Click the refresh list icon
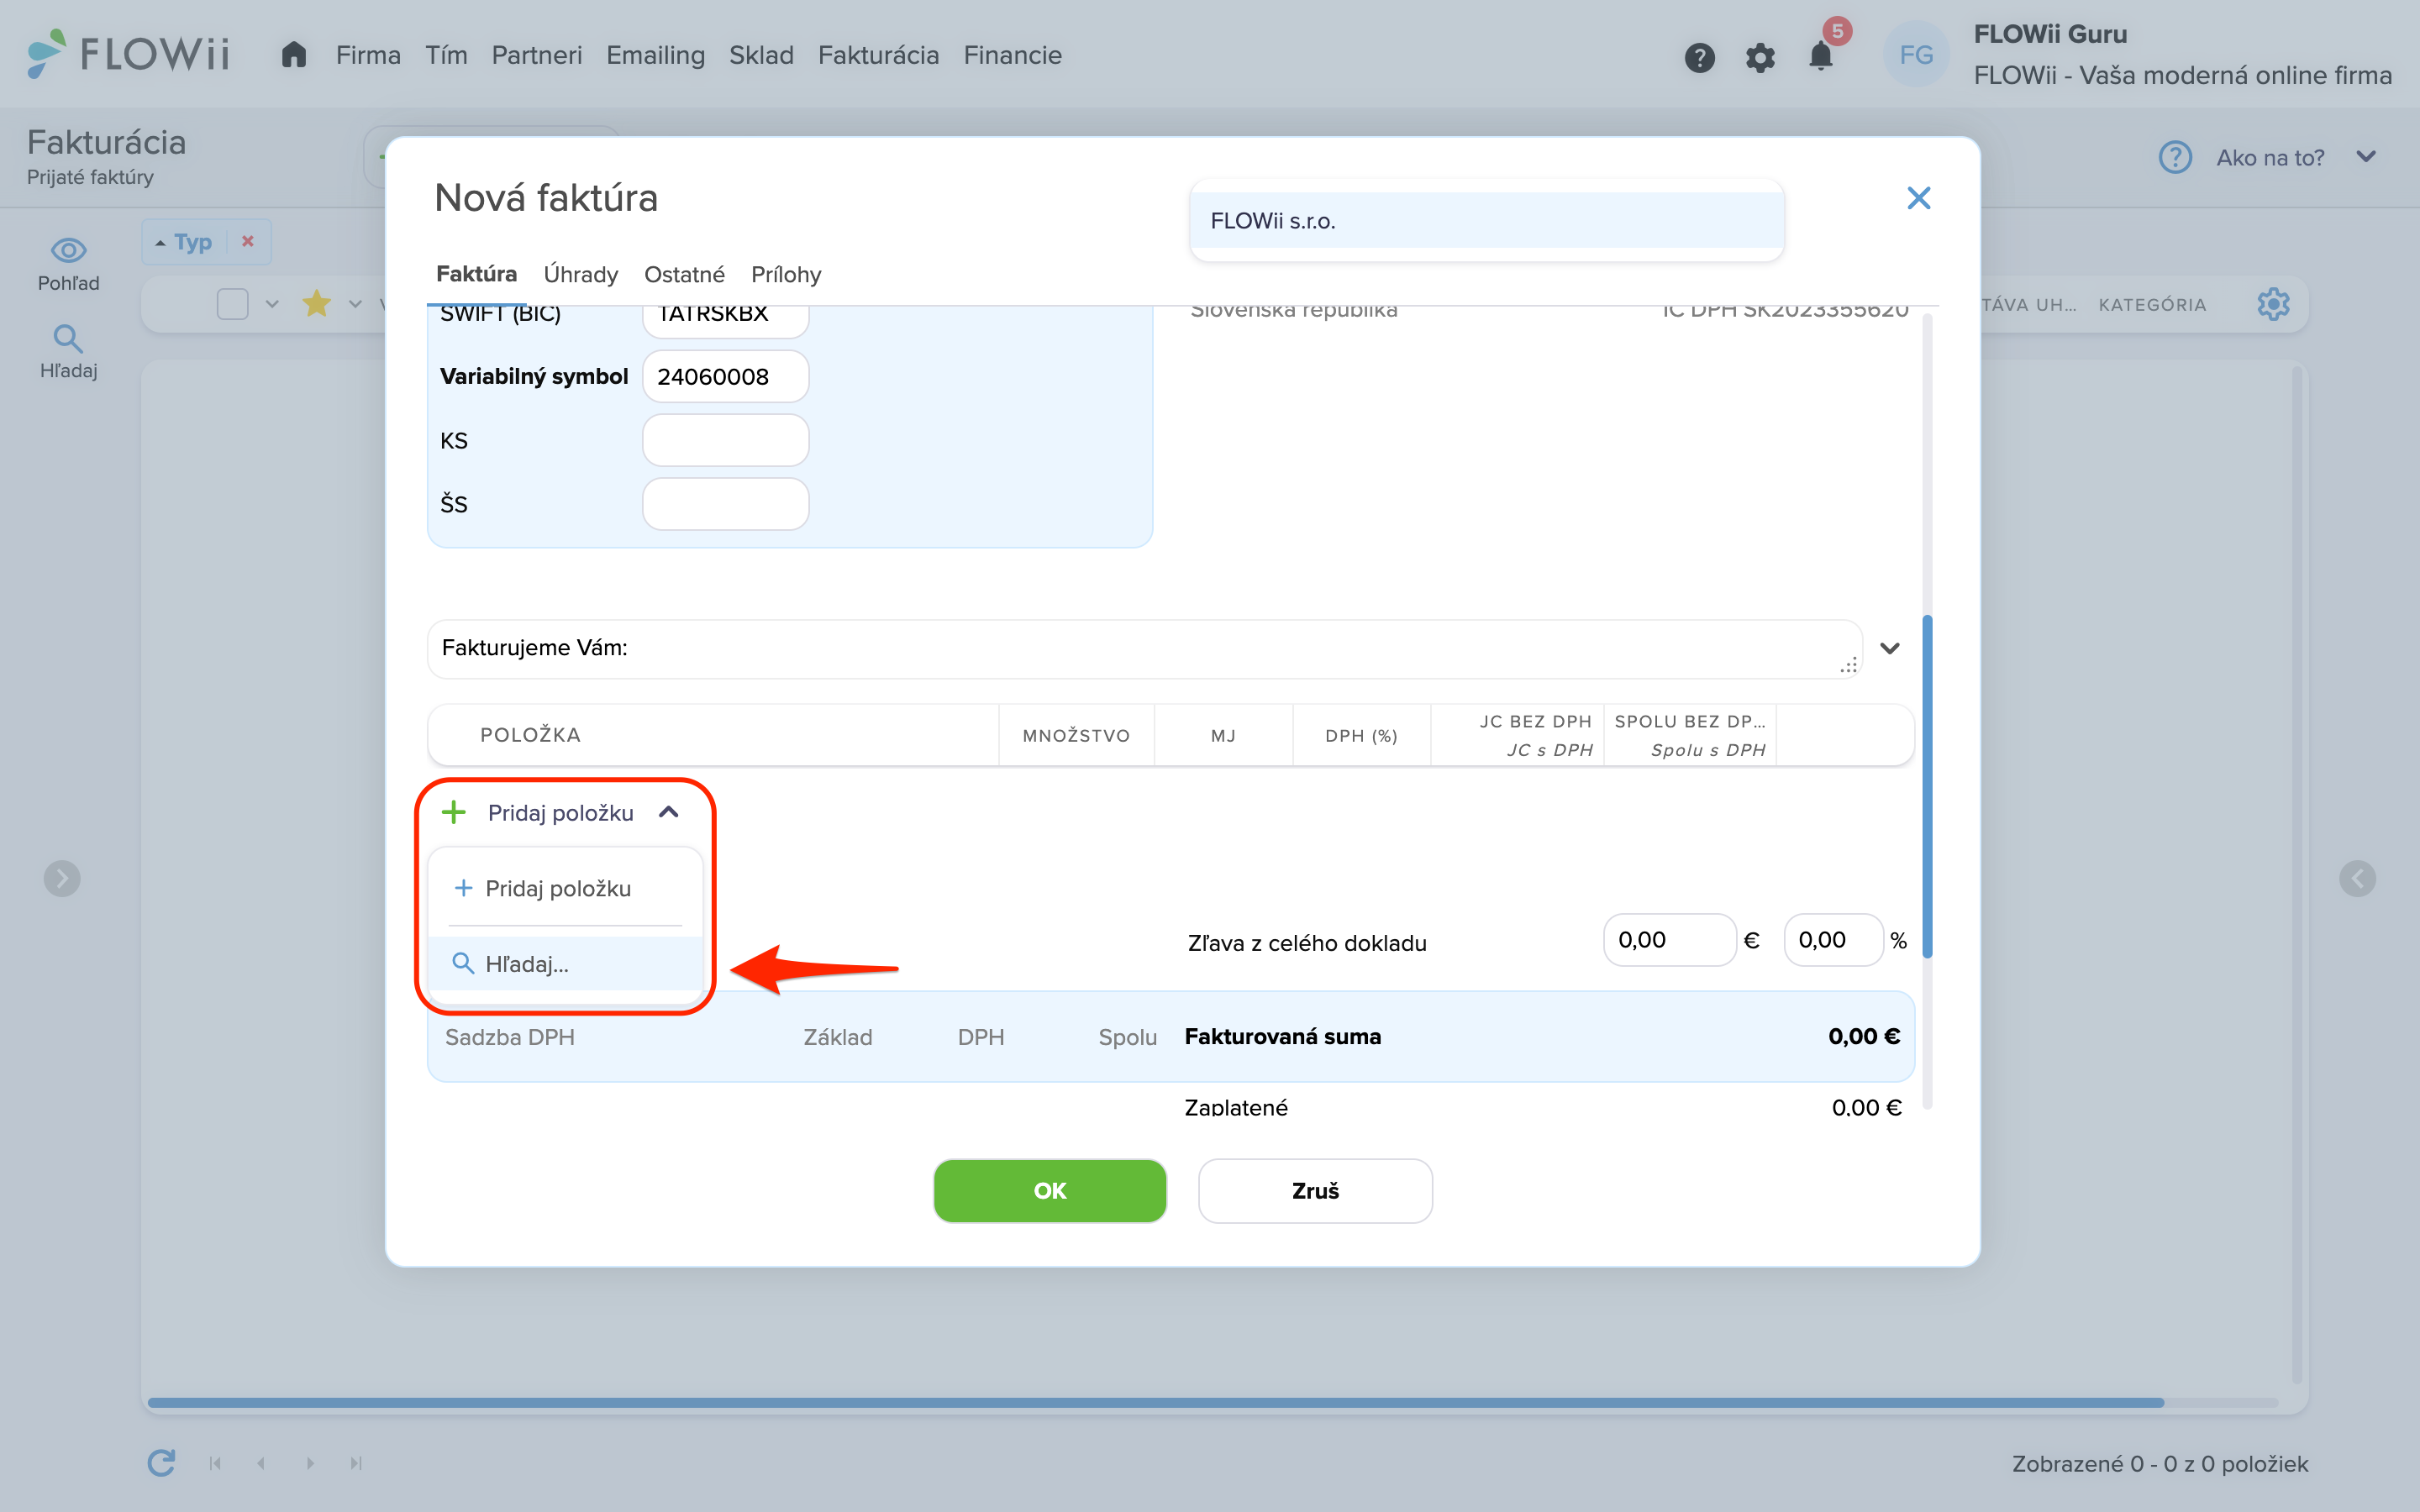Viewport: 2420px width, 1512px height. tap(161, 1463)
